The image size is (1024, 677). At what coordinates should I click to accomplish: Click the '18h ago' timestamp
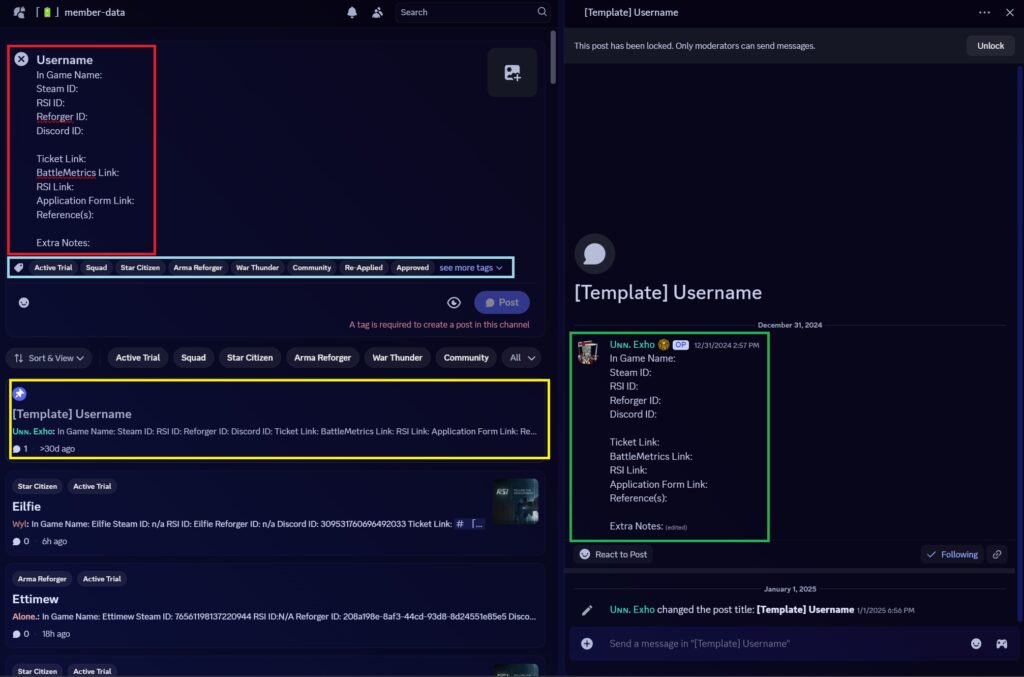[56, 634]
